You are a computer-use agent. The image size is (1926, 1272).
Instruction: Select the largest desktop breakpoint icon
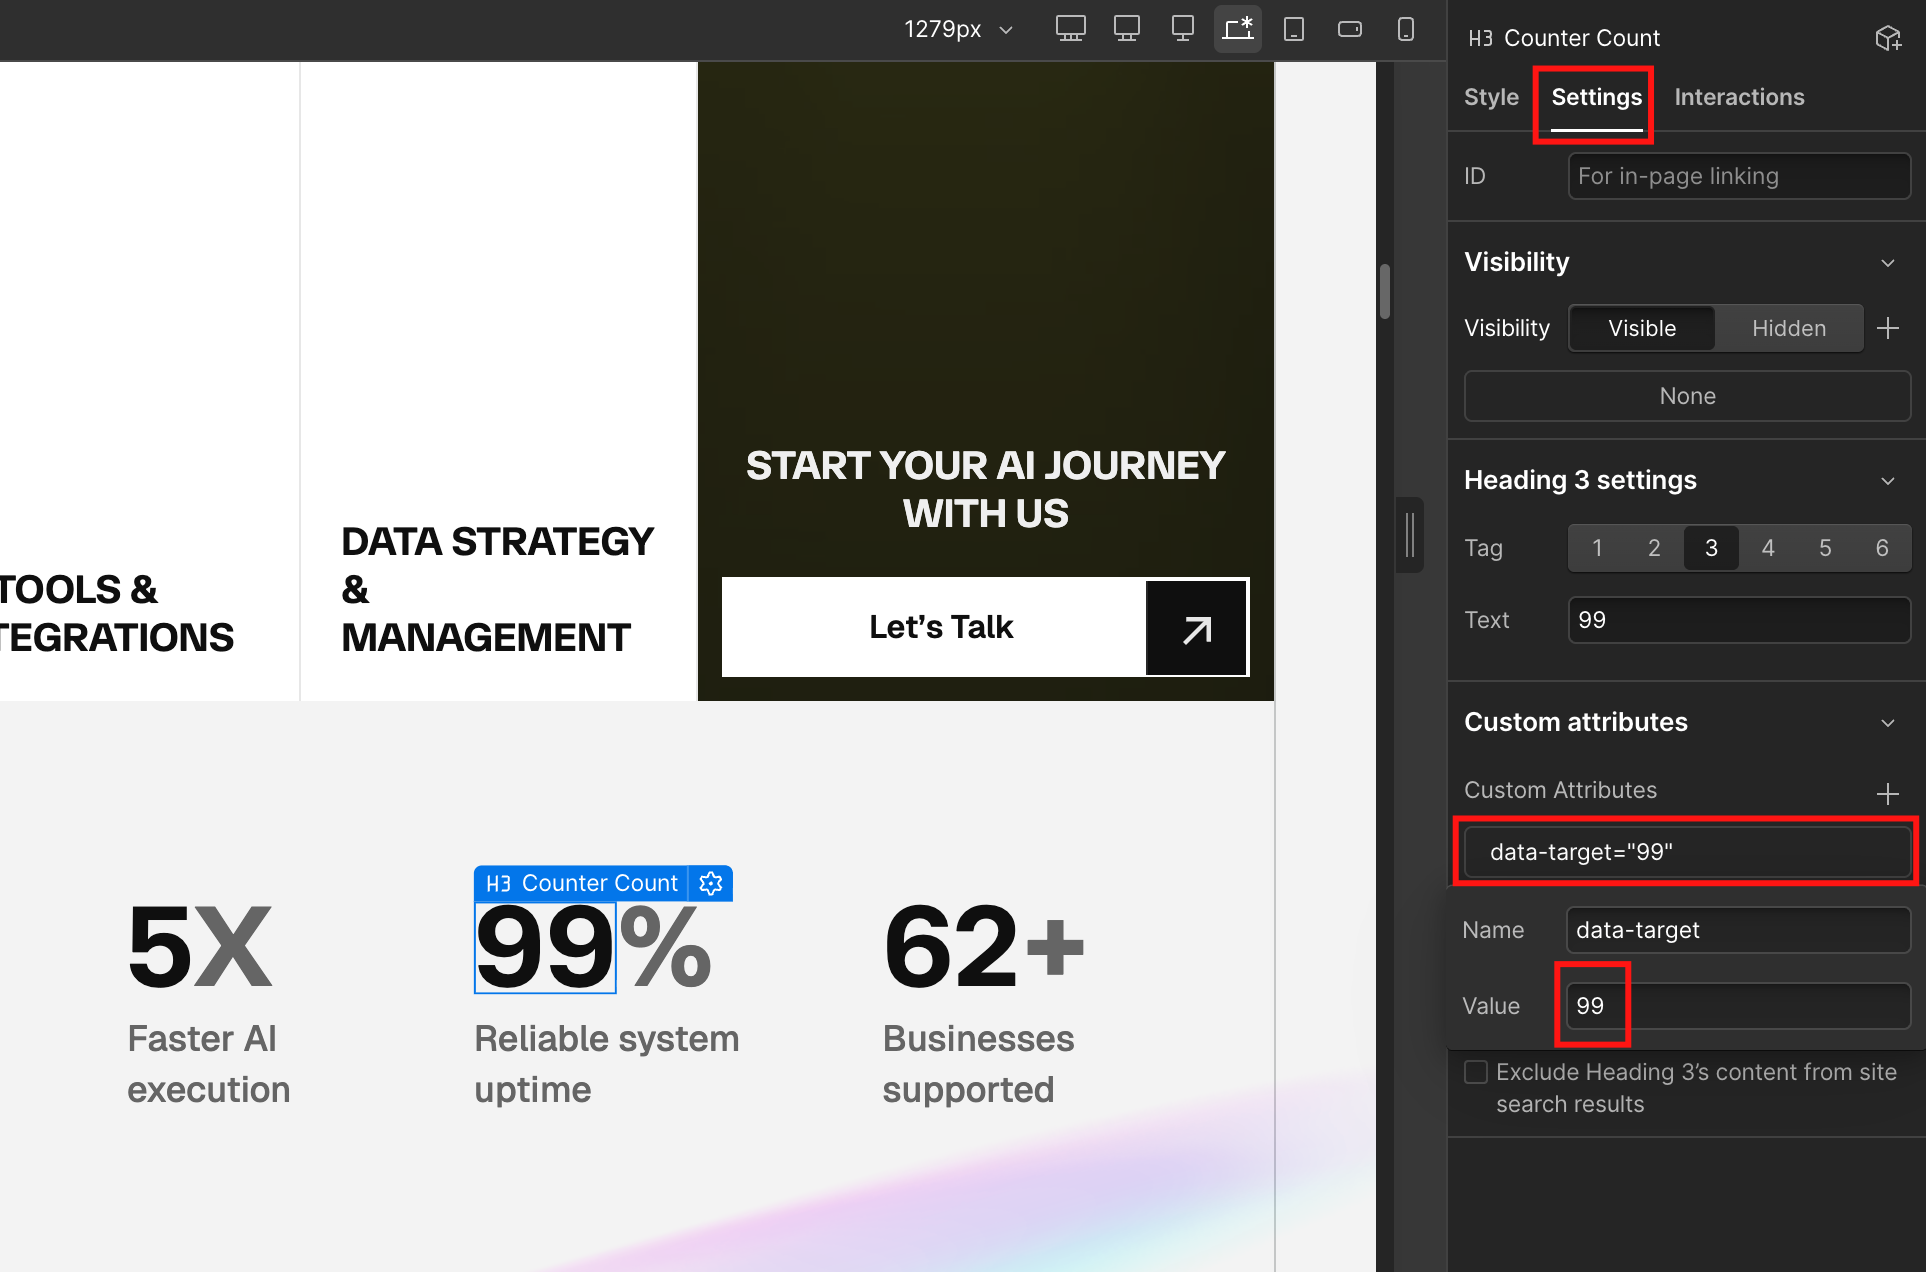(1070, 29)
